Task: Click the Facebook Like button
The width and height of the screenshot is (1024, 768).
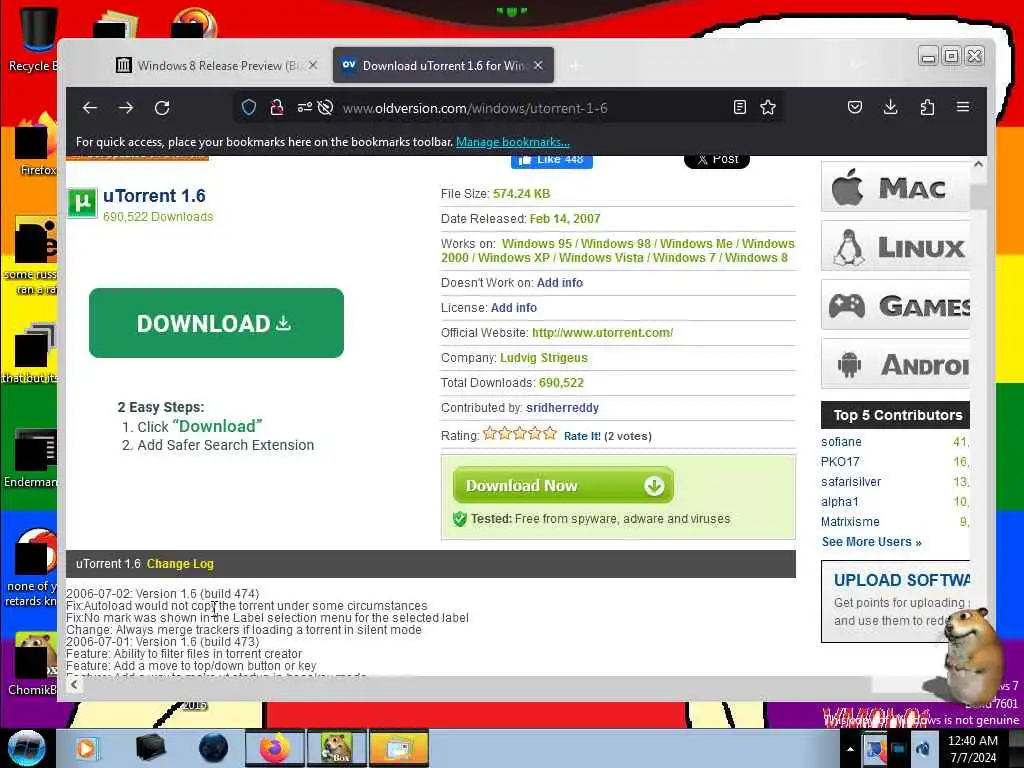Action: click(552, 160)
